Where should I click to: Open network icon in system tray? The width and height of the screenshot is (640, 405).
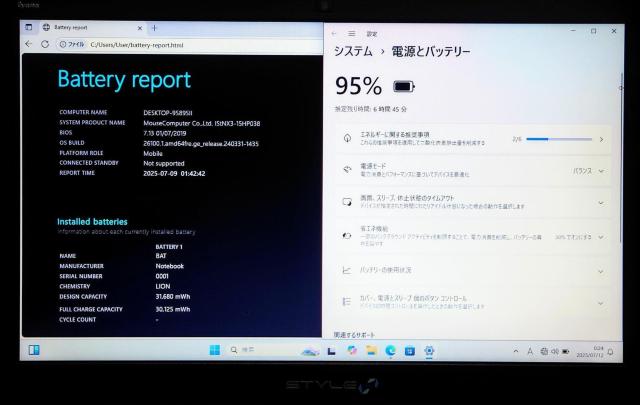[544, 351]
